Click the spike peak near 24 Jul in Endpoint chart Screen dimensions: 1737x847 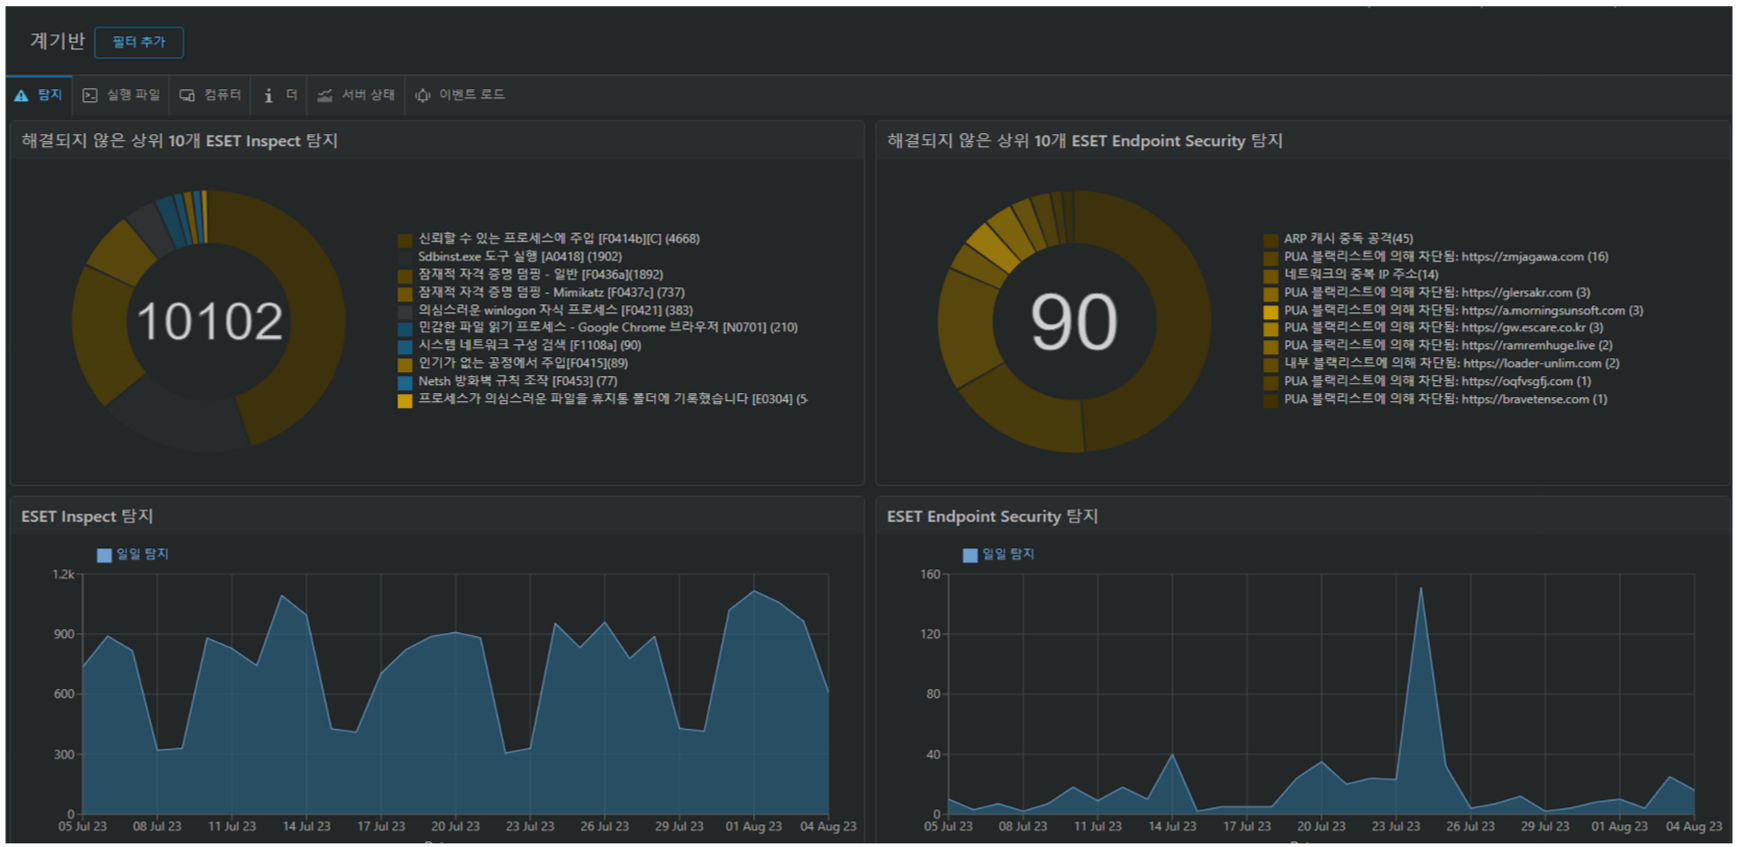pyautogui.click(x=1421, y=588)
